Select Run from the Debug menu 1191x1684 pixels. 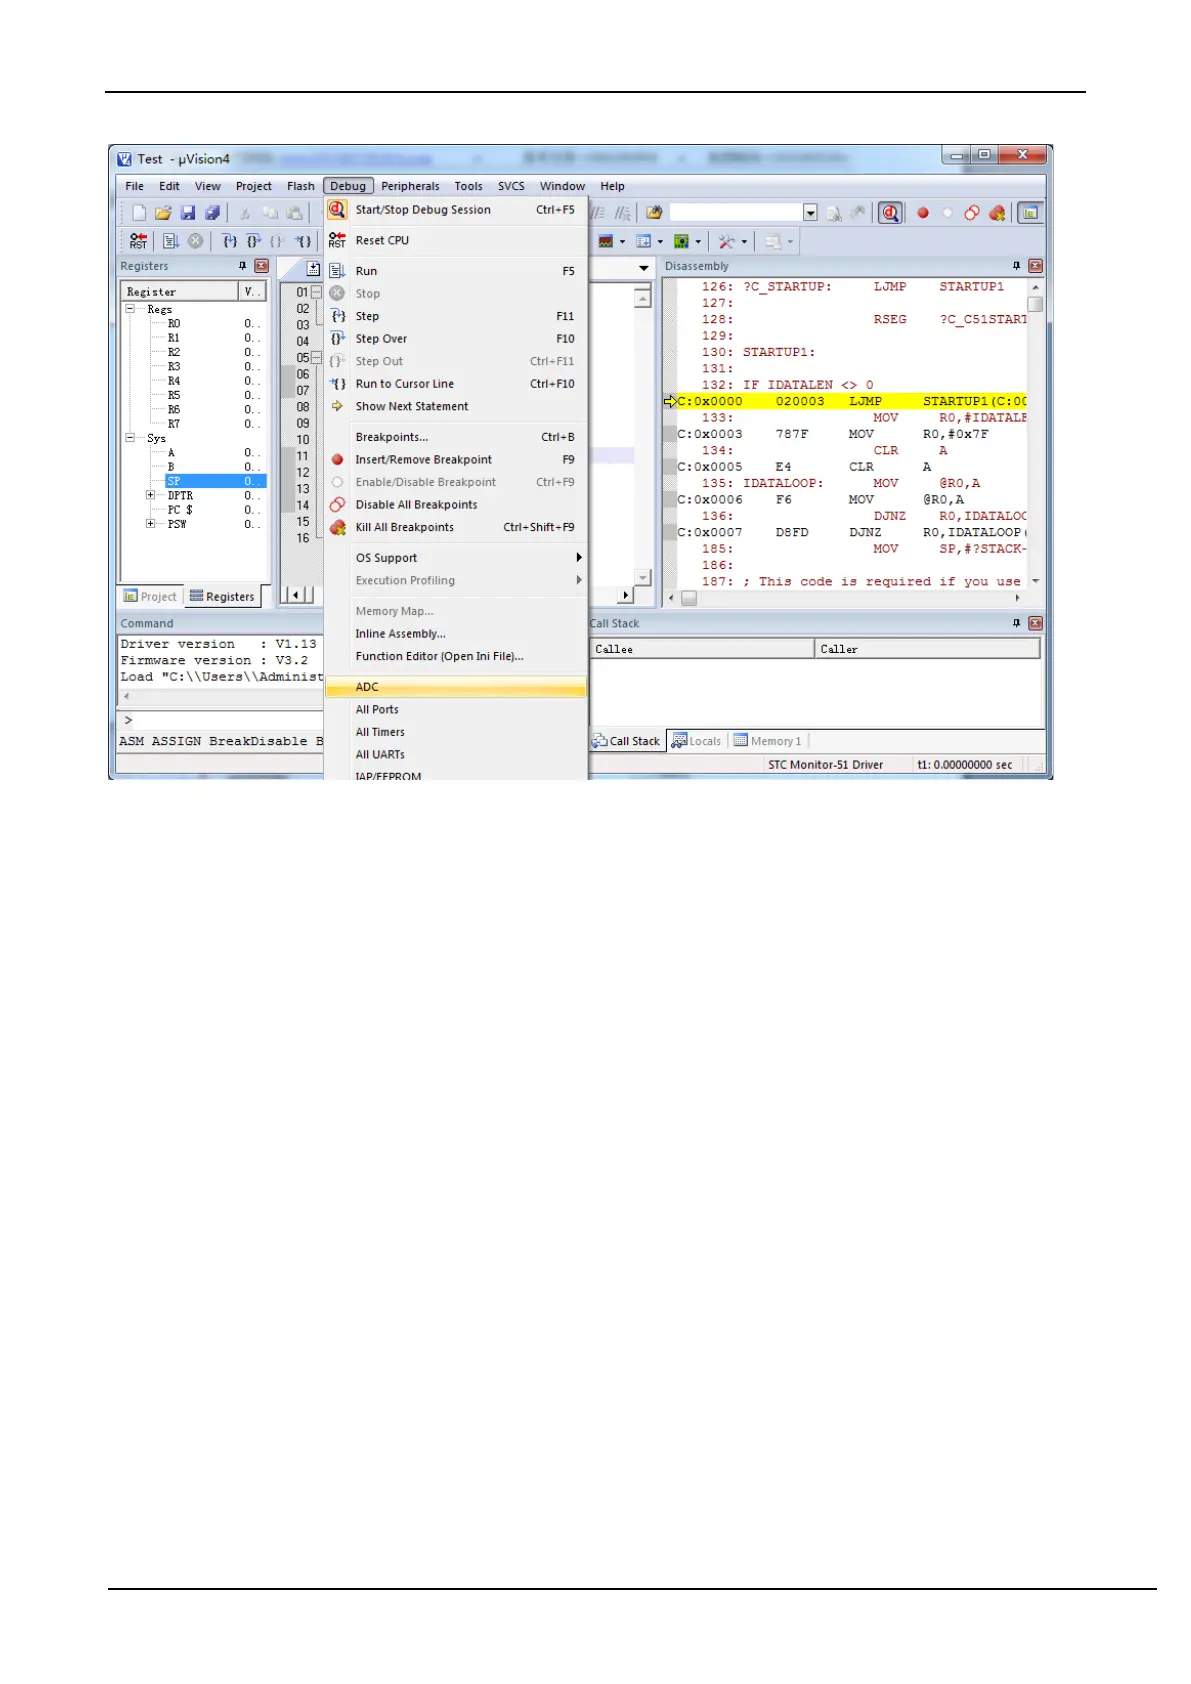point(456,271)
